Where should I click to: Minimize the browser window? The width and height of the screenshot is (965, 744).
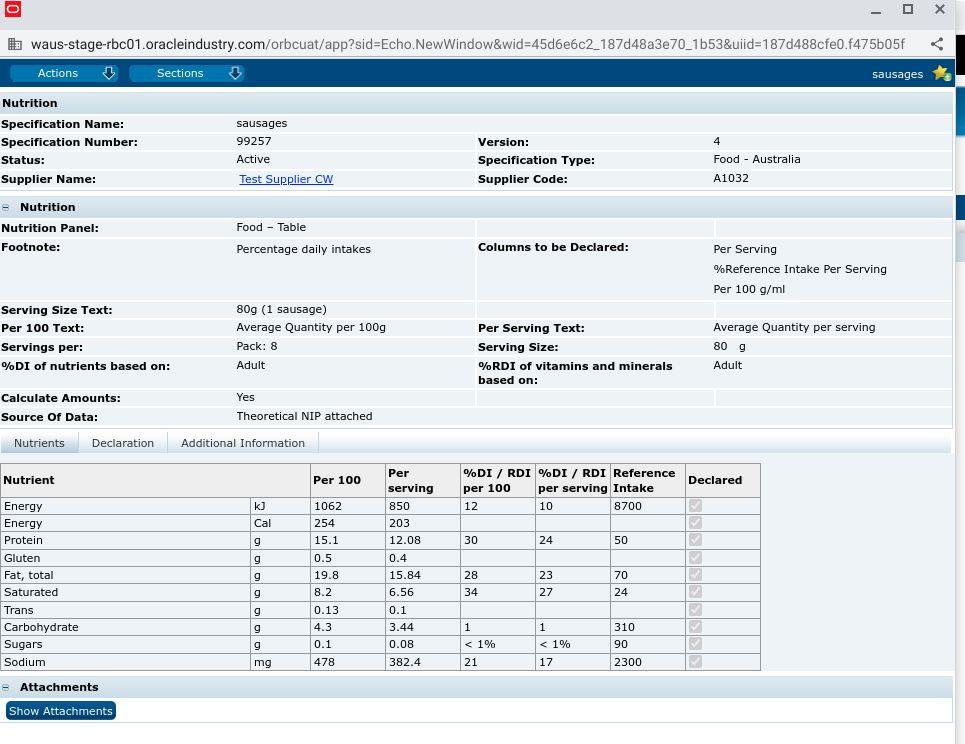pyautogui.click(x=876, y=10)
